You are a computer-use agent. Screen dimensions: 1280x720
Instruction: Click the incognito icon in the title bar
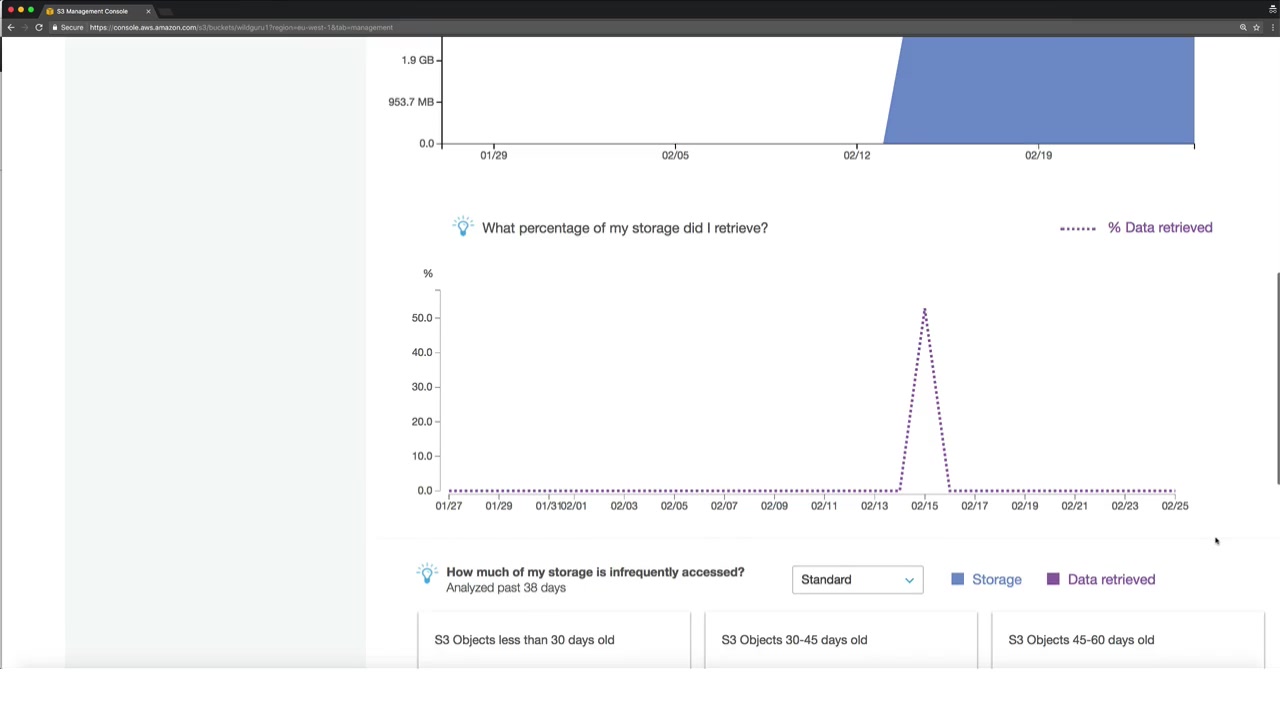(1272, 9)
